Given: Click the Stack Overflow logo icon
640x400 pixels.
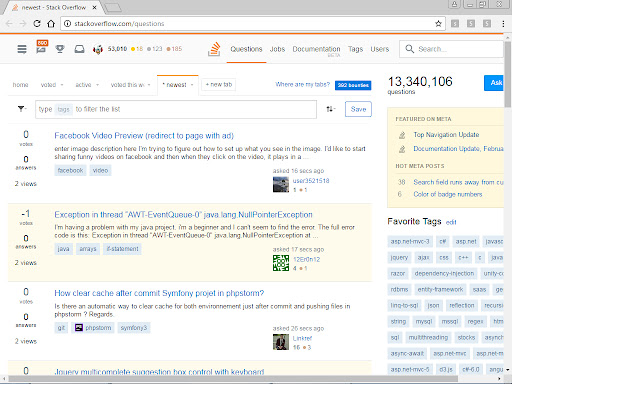Looking at the screenshot, I should click(x=214, y=49).
